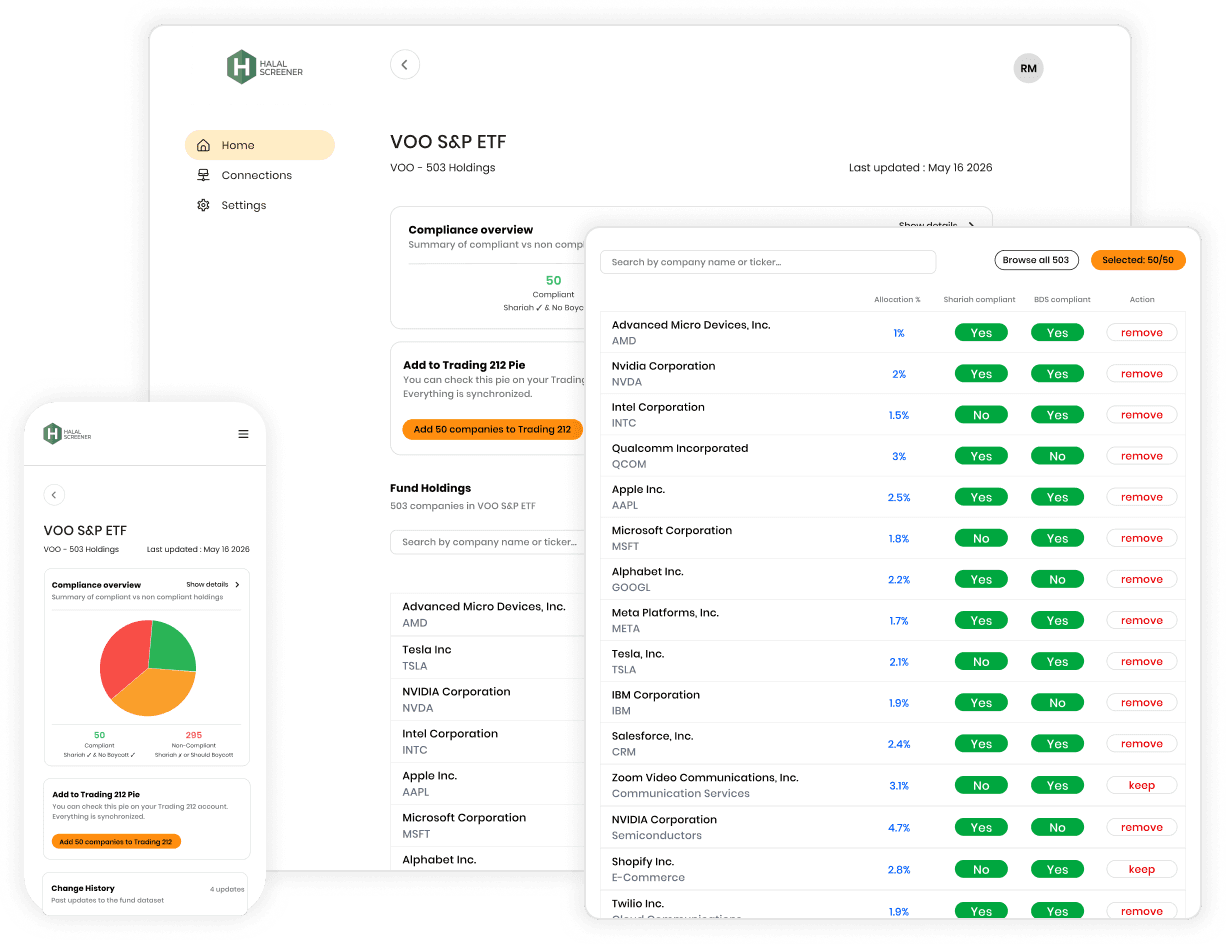Click the Halal Screener logo in desktop window

[265, 67]
